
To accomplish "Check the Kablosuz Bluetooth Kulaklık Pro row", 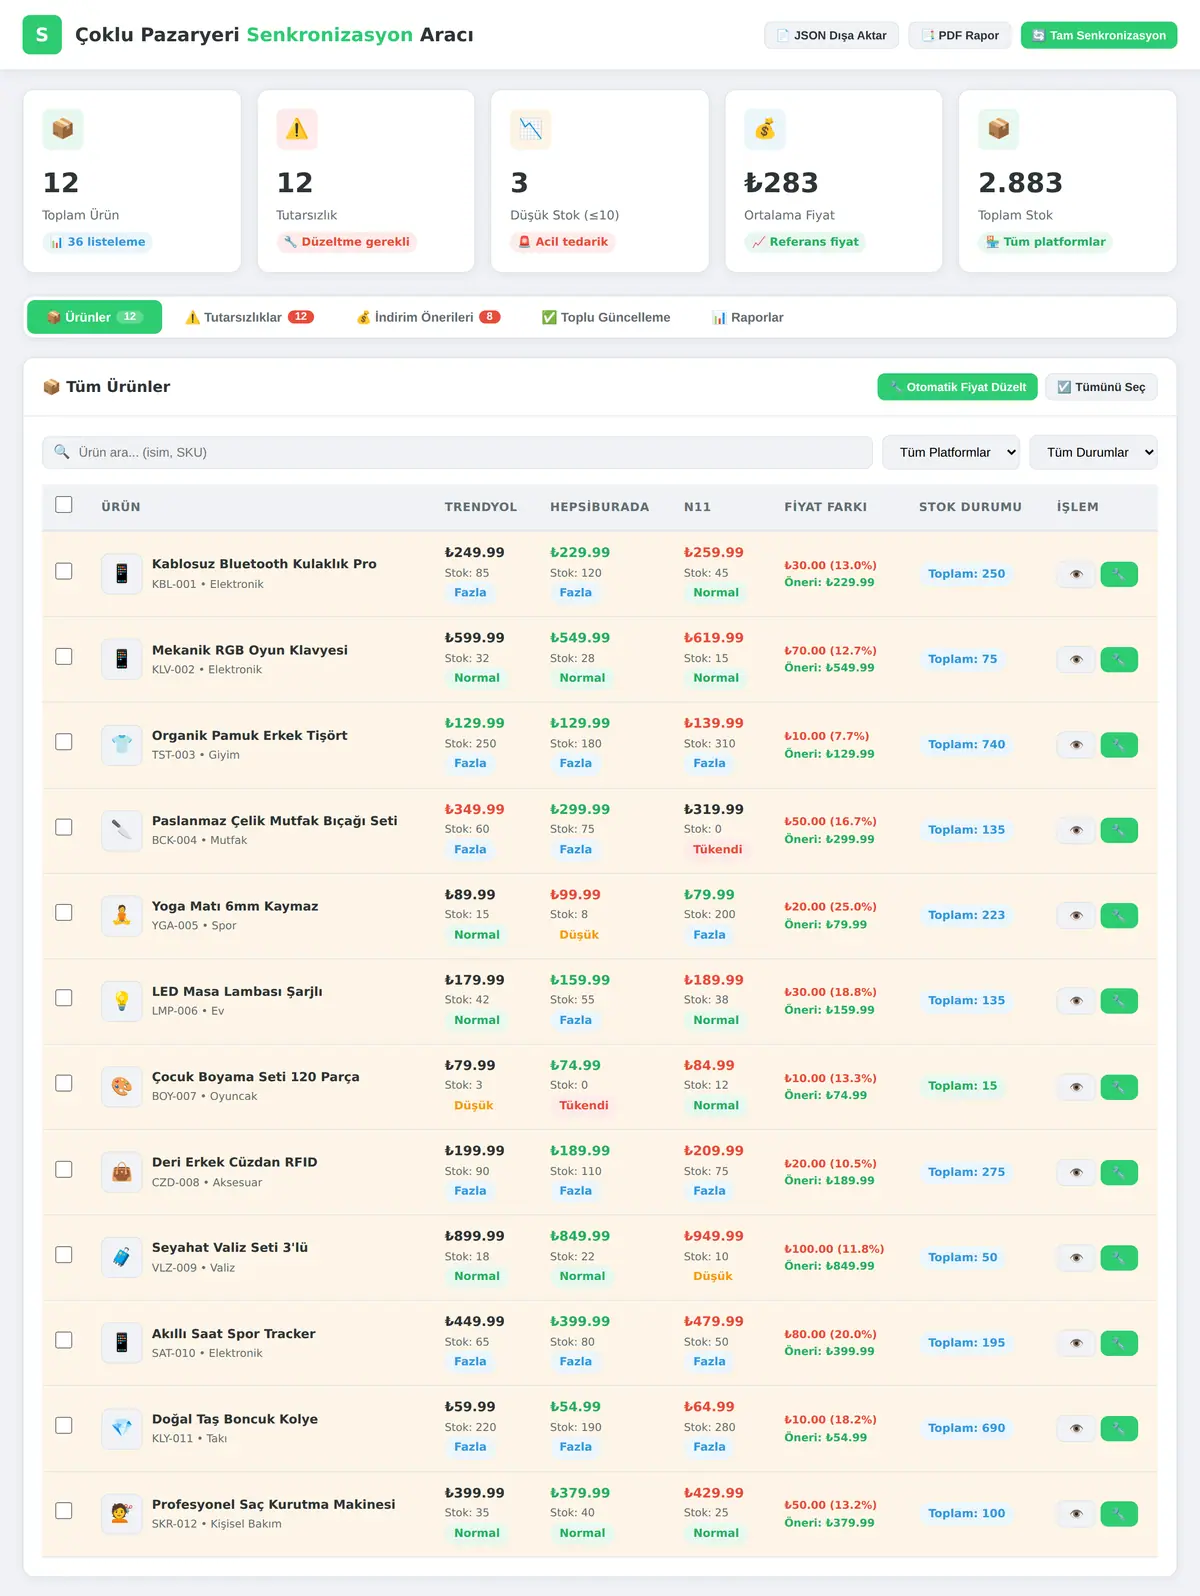I will pyautogui.click(x=64, y=571).
